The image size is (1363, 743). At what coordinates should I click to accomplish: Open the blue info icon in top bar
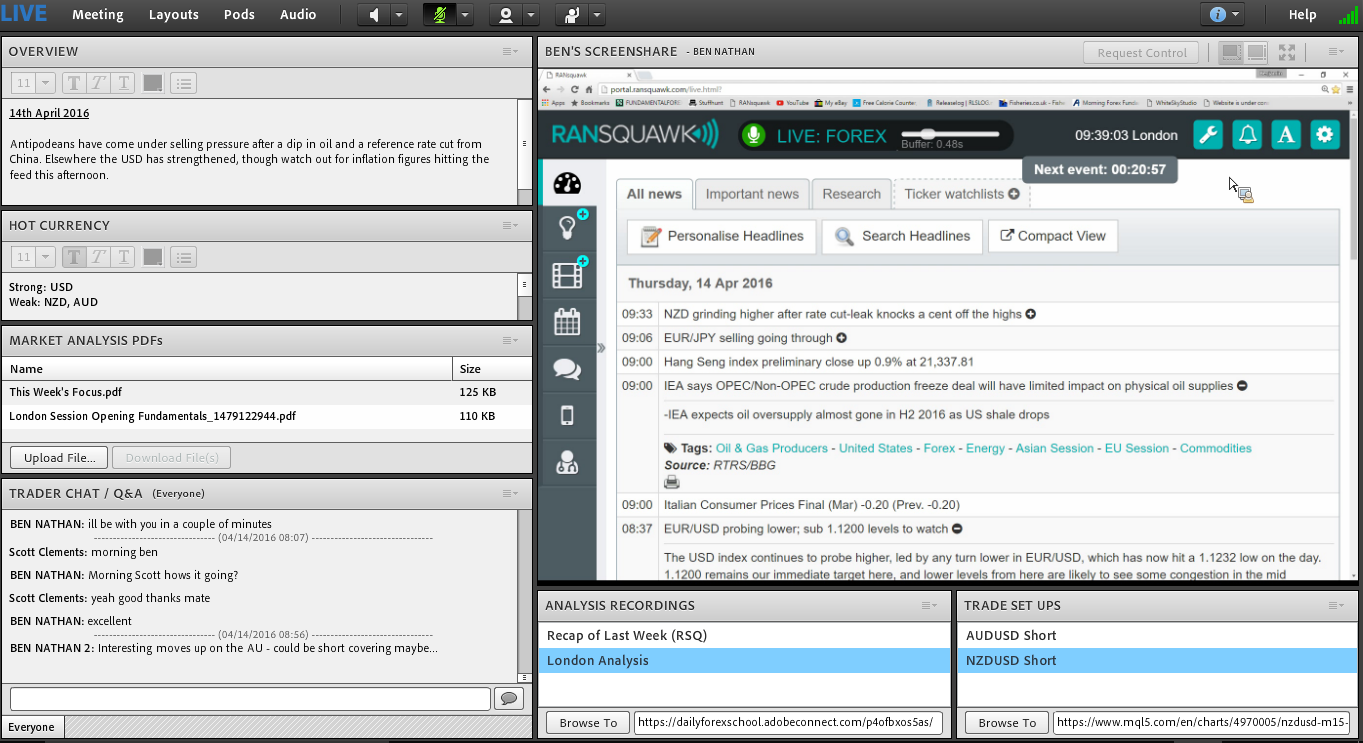click(1217, 15)
